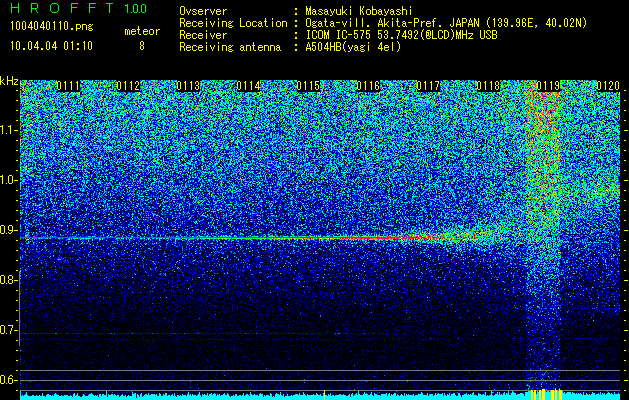This screenshot has width=629, height=400.
Task: Click the meteor label
Action: (x=142, y=31)
